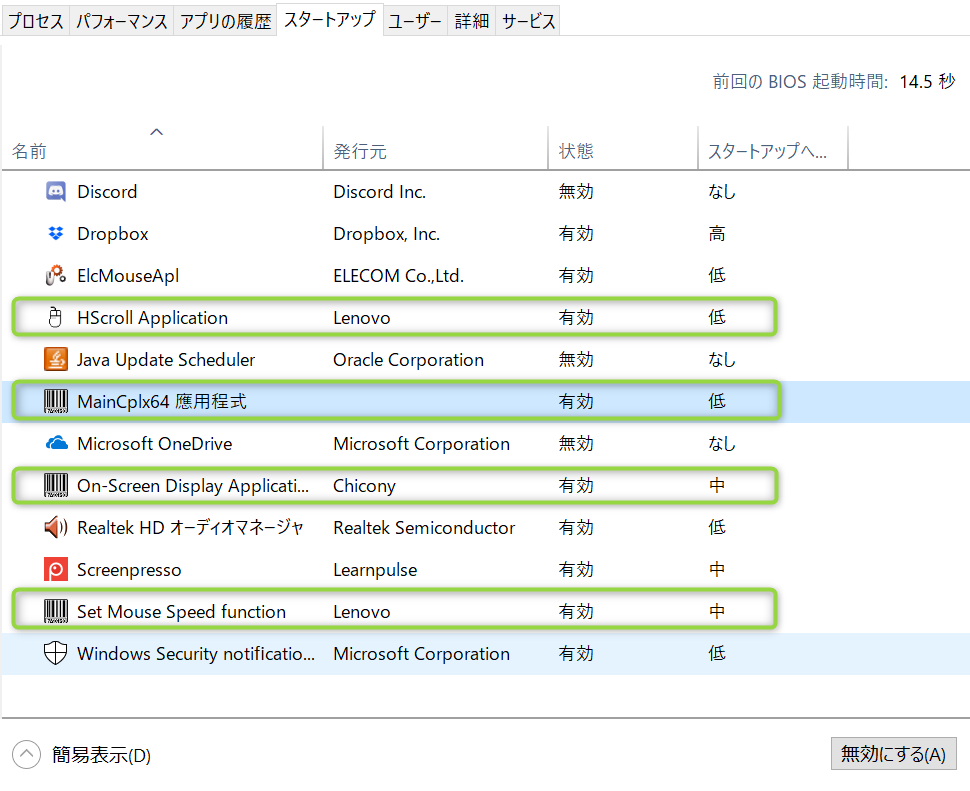The width and height of the screenshot is (970, 791).
Task: Click the Microsoft OneDrive cloud icon
Action: point(56,444)
